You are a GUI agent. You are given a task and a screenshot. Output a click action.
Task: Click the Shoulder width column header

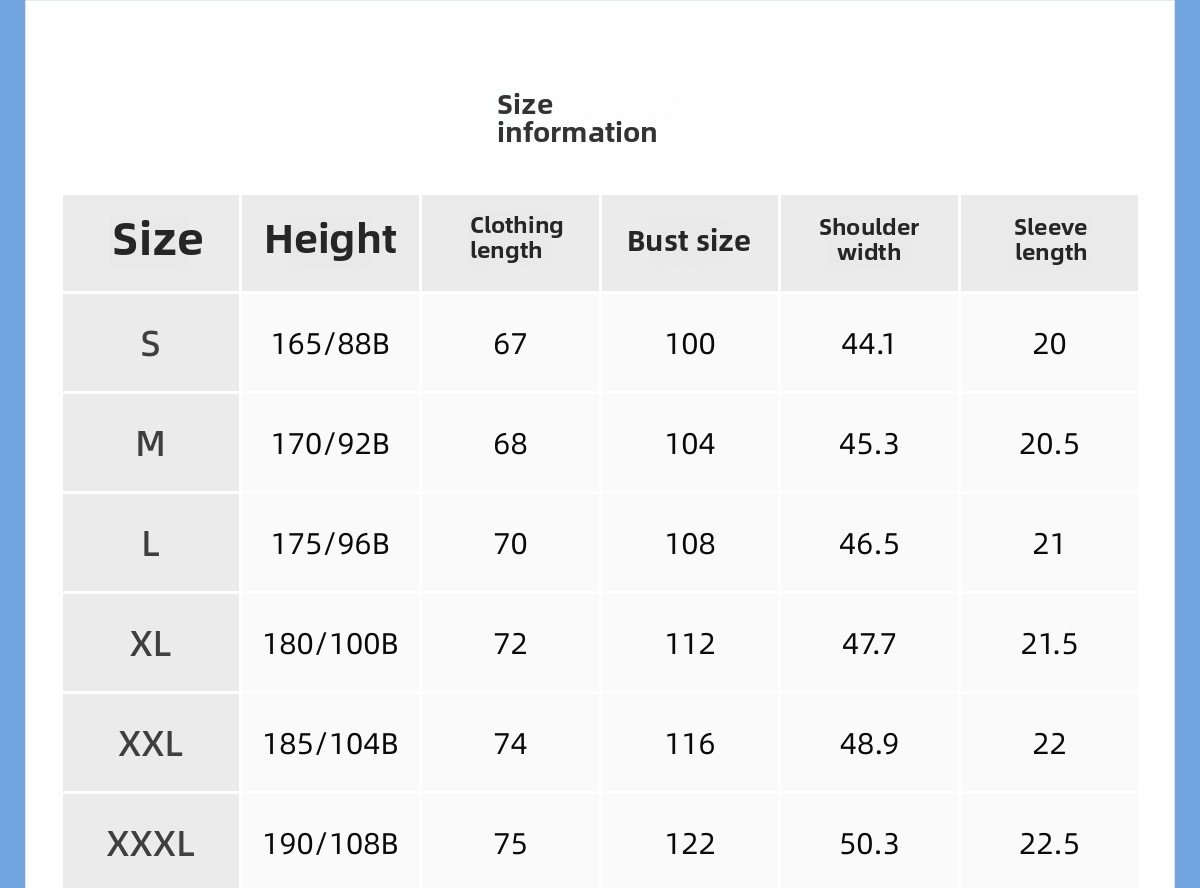869,240
